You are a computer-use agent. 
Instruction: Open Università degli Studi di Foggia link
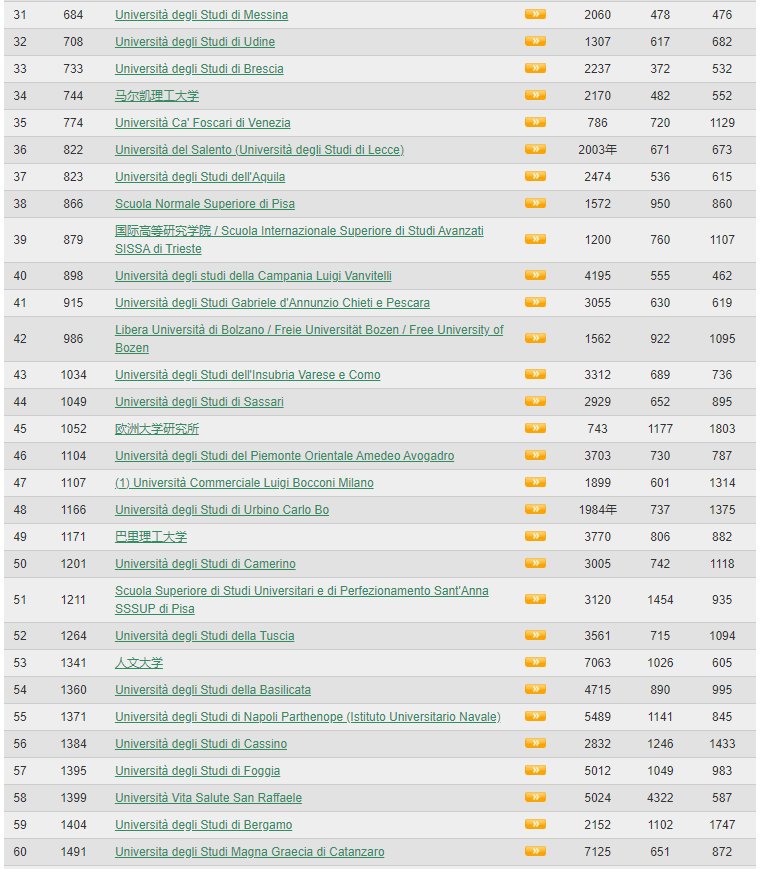pyautogui.click(x=197, y=771)
